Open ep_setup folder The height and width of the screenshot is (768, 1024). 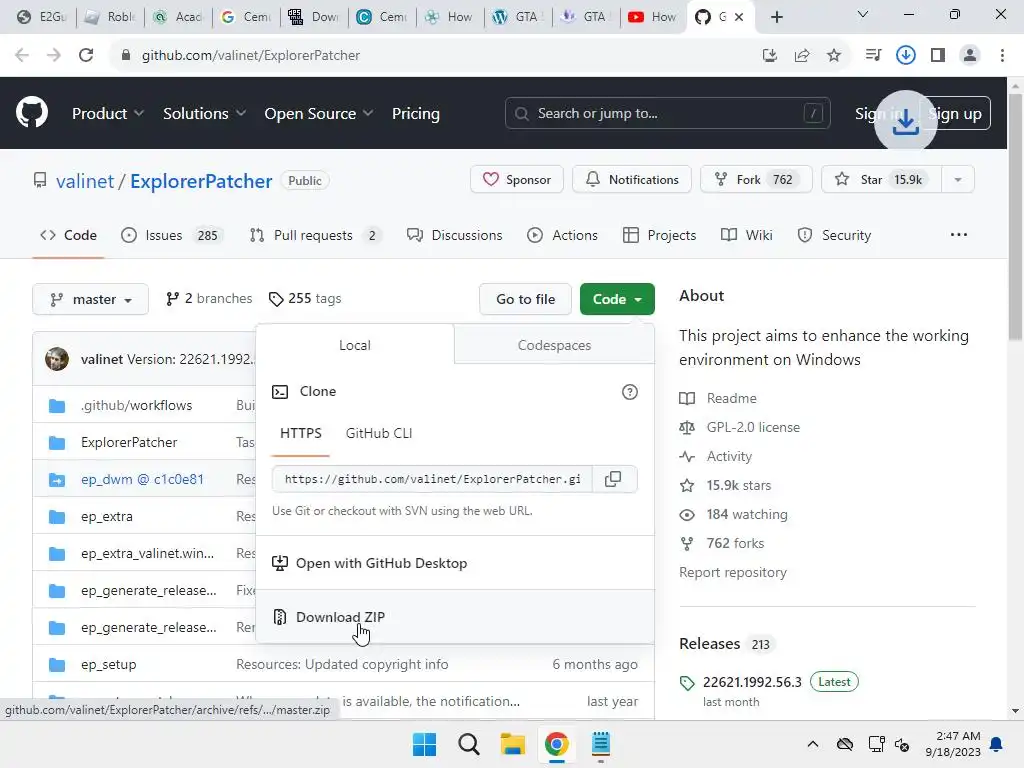point(108,664)
